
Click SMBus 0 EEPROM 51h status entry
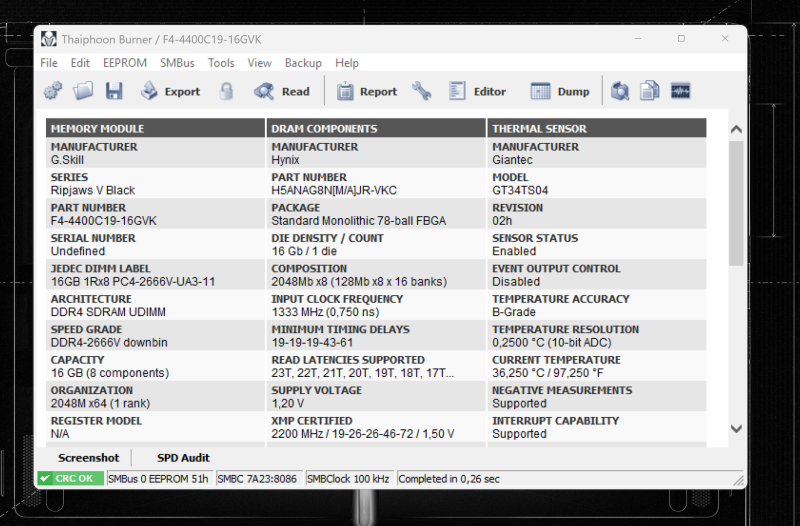tap(158, 479)
